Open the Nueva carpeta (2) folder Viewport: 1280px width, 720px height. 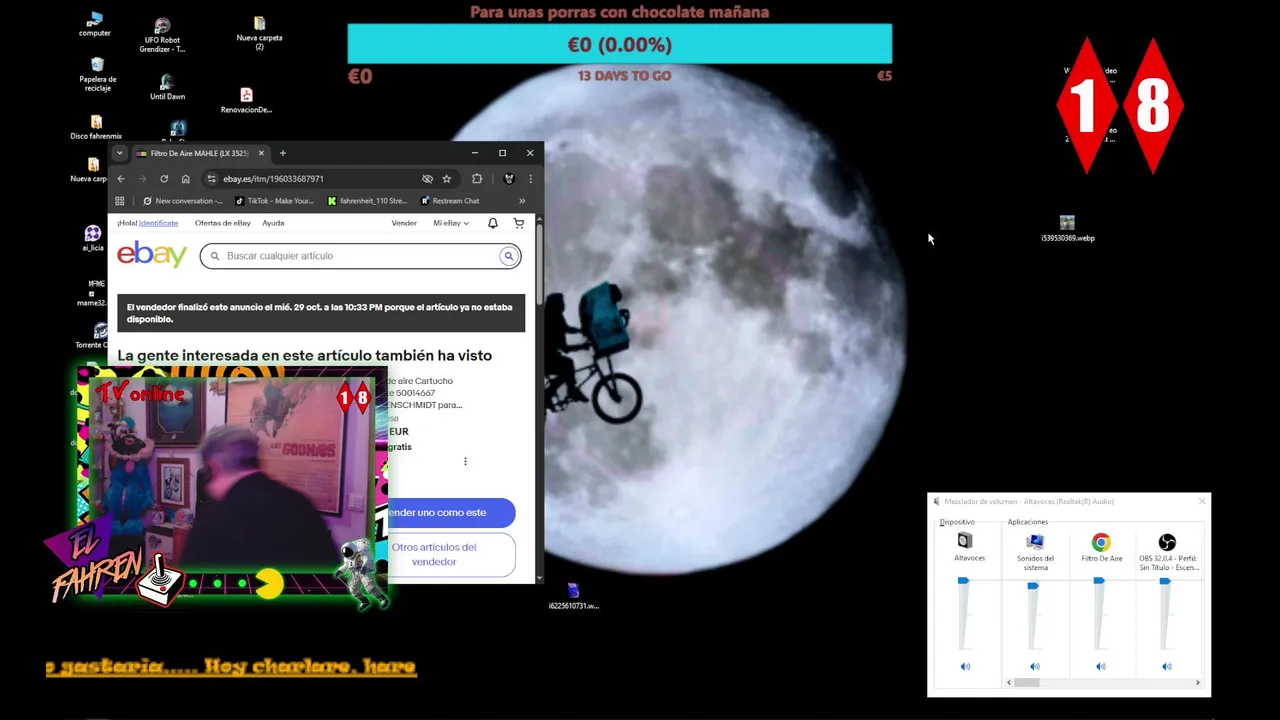(x=259, y=32)
